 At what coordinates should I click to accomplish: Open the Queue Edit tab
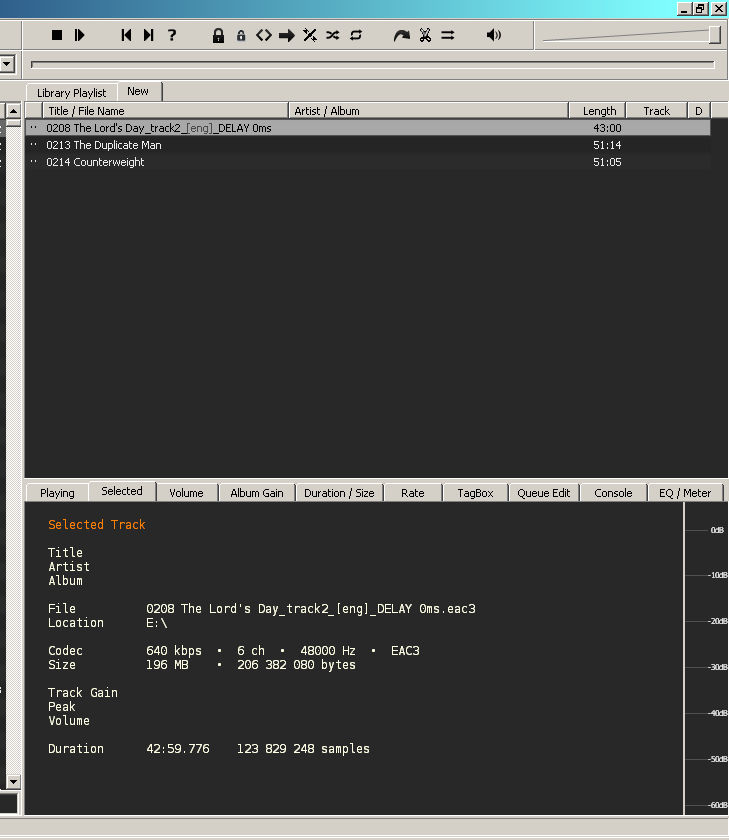(544, 493)
